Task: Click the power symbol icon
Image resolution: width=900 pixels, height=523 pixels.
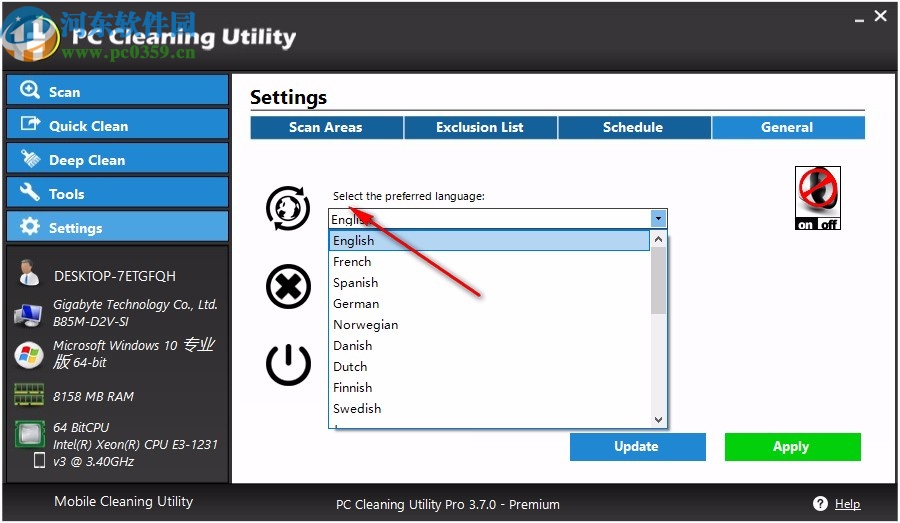Action: click(x=288, y=364)
